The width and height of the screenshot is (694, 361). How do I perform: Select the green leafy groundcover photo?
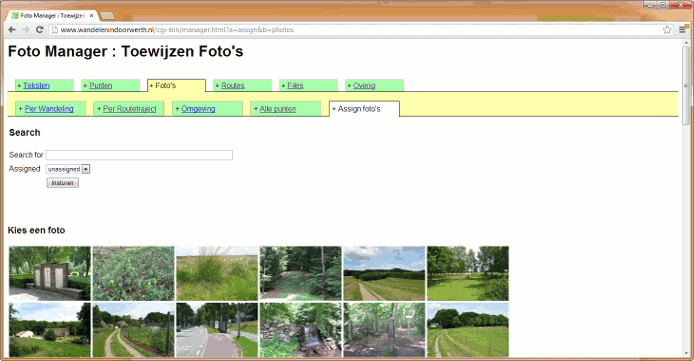point(133,273)
